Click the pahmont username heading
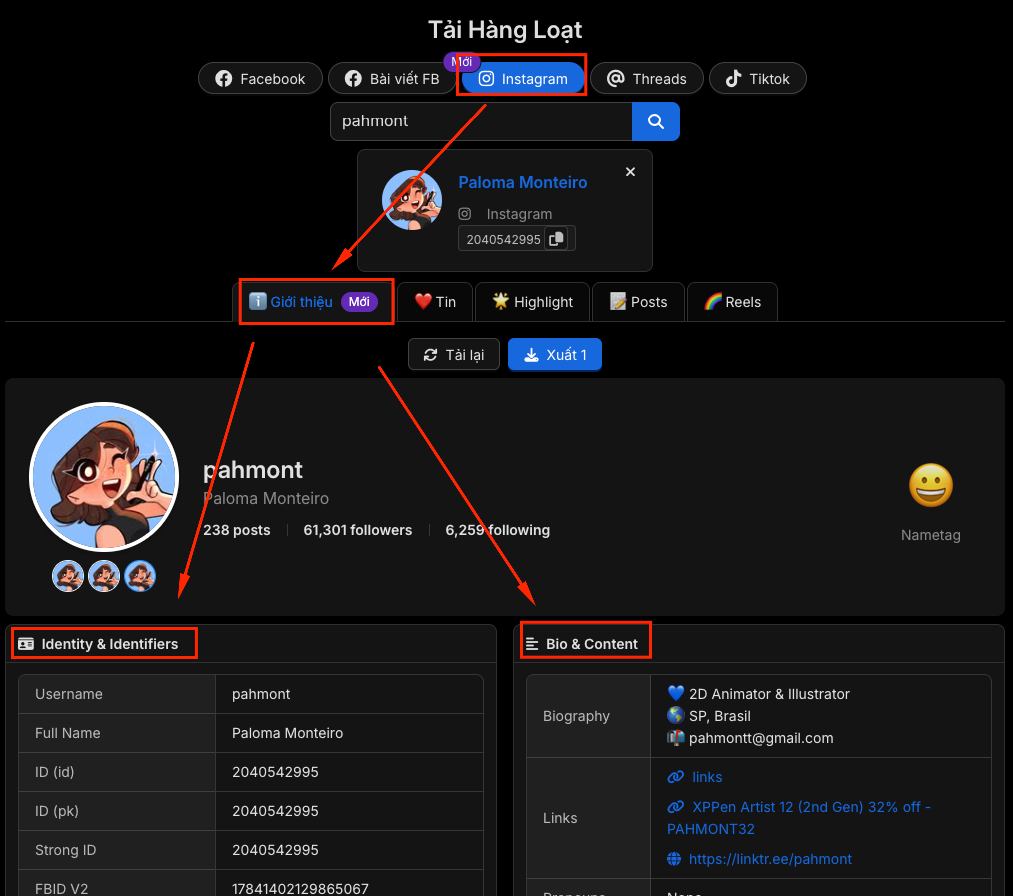The width and height of the screenshot is (1013, 896). (x=253, y=470)
